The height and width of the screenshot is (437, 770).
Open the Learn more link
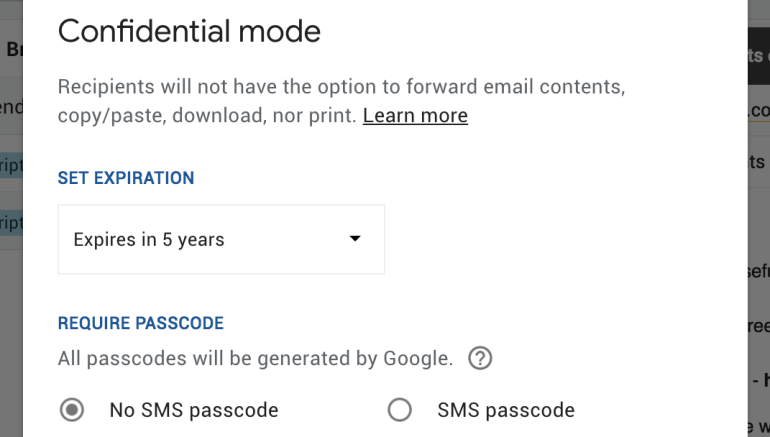click(x=415, y=116)
